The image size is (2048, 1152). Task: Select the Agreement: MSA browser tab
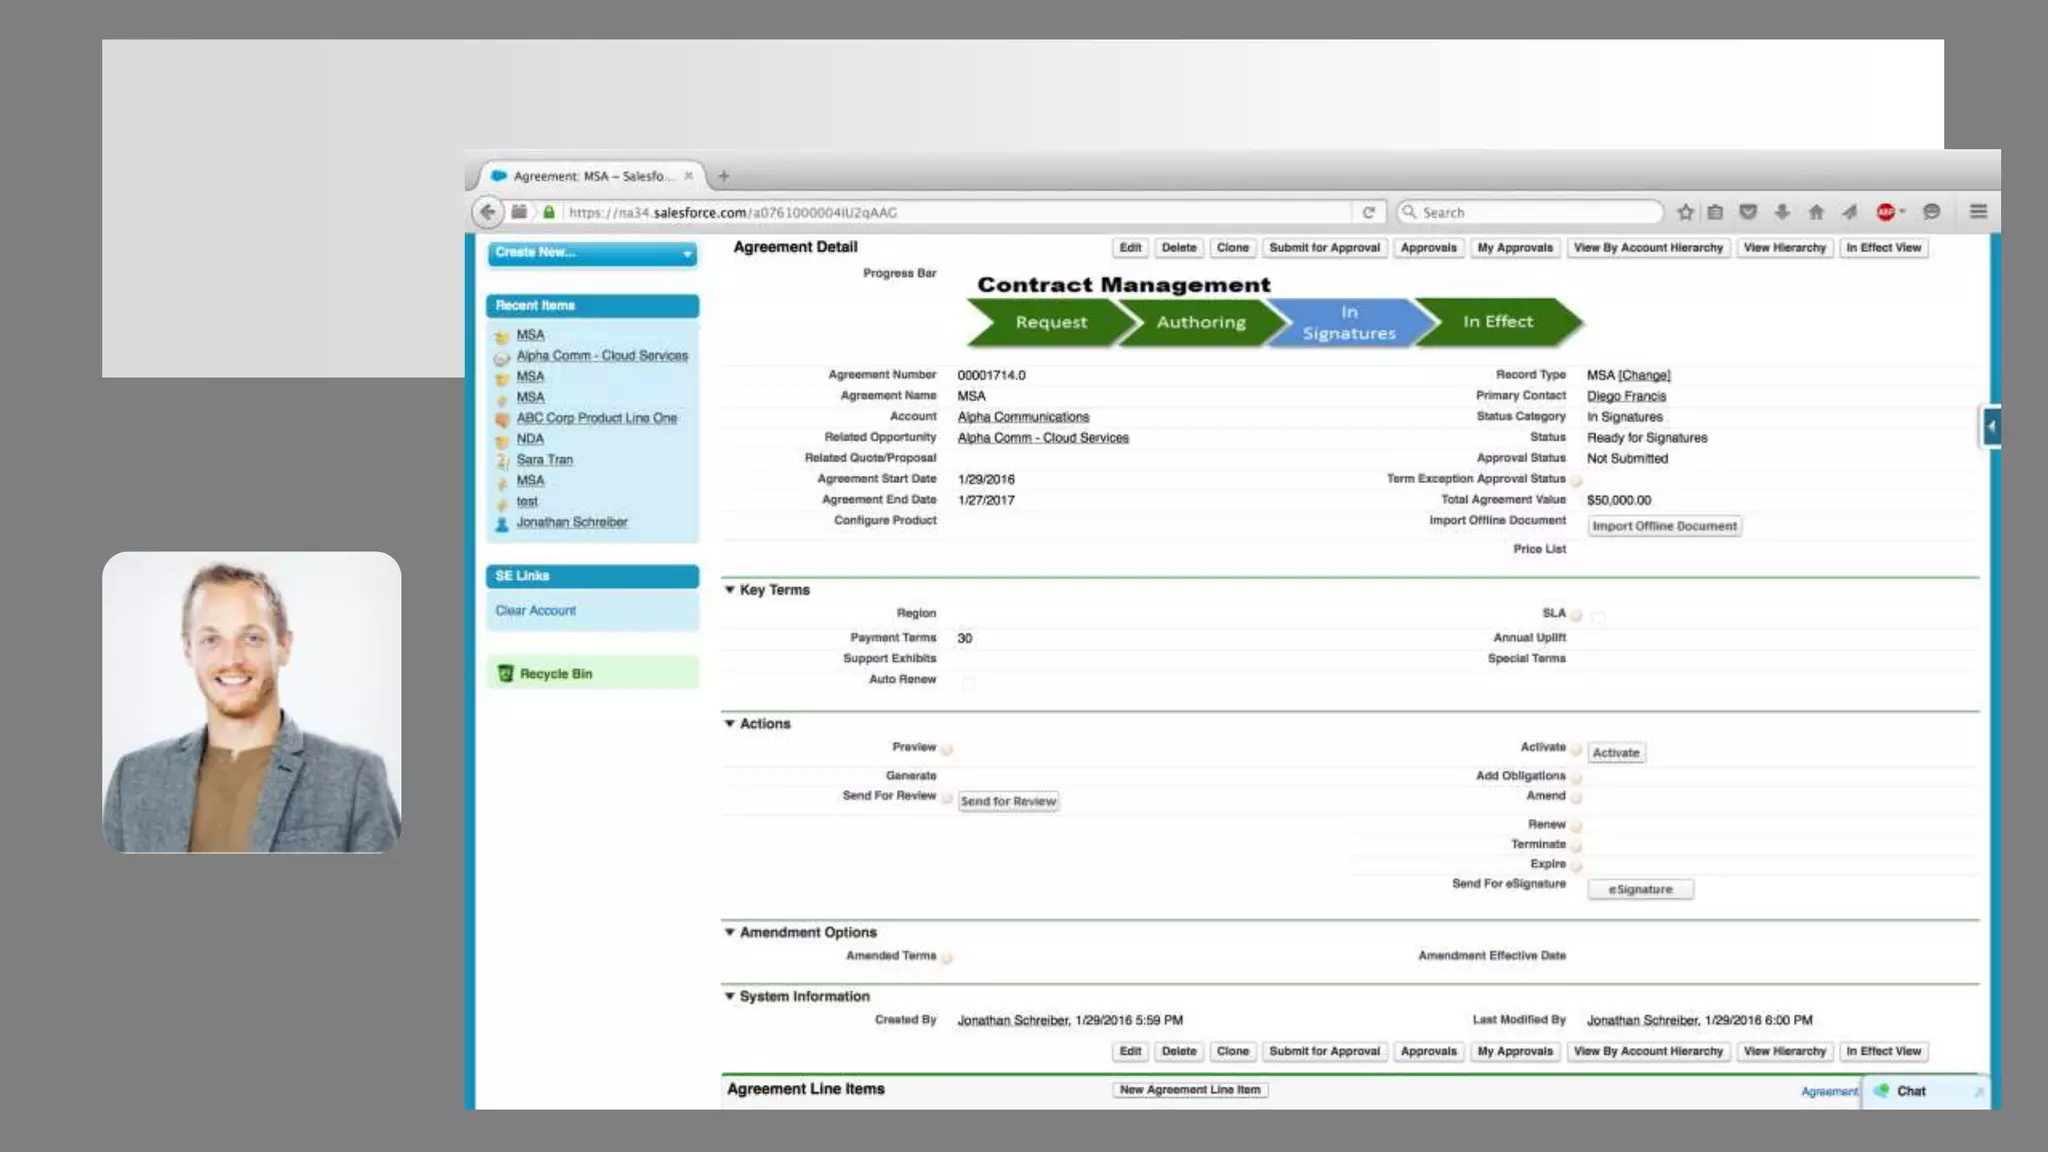[592, 176]
